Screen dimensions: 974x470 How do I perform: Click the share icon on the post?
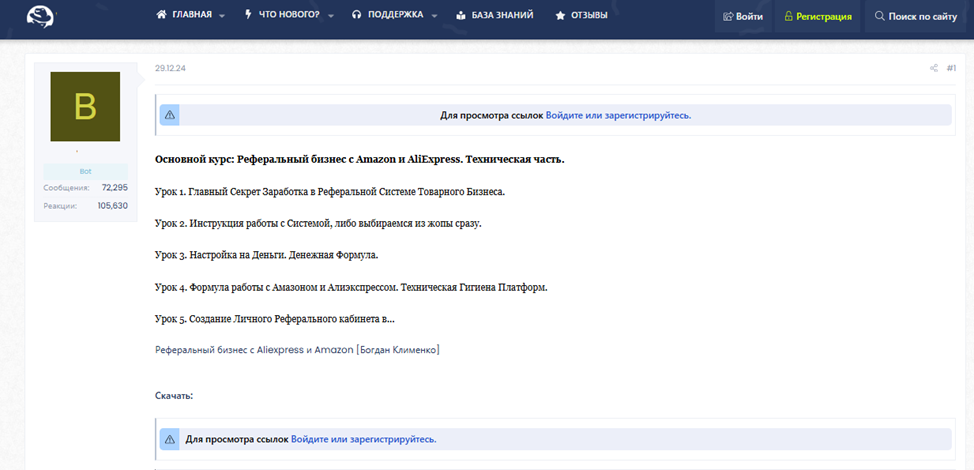[933, 69]
